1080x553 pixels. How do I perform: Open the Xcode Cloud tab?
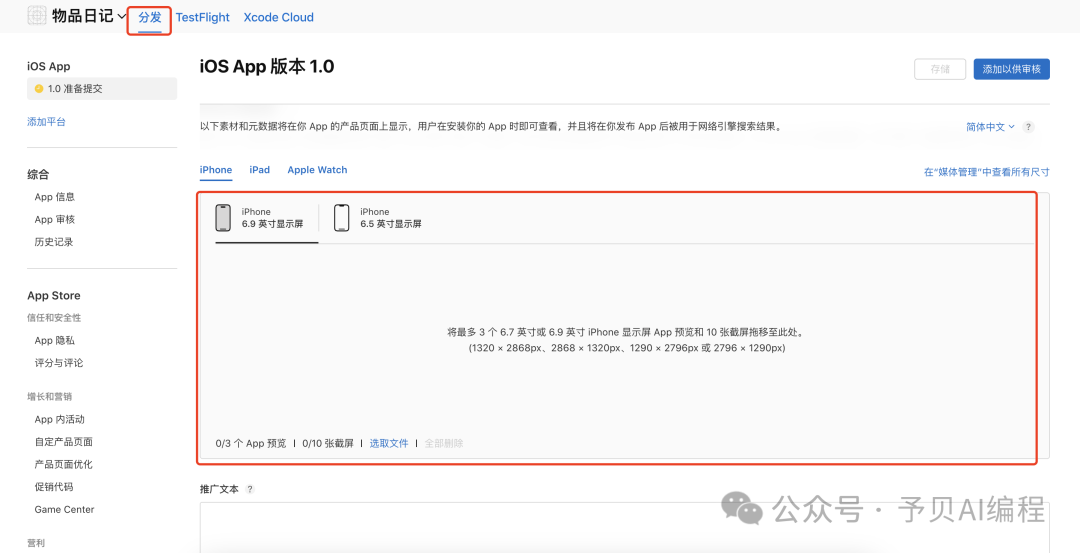[x=279, y=17]
